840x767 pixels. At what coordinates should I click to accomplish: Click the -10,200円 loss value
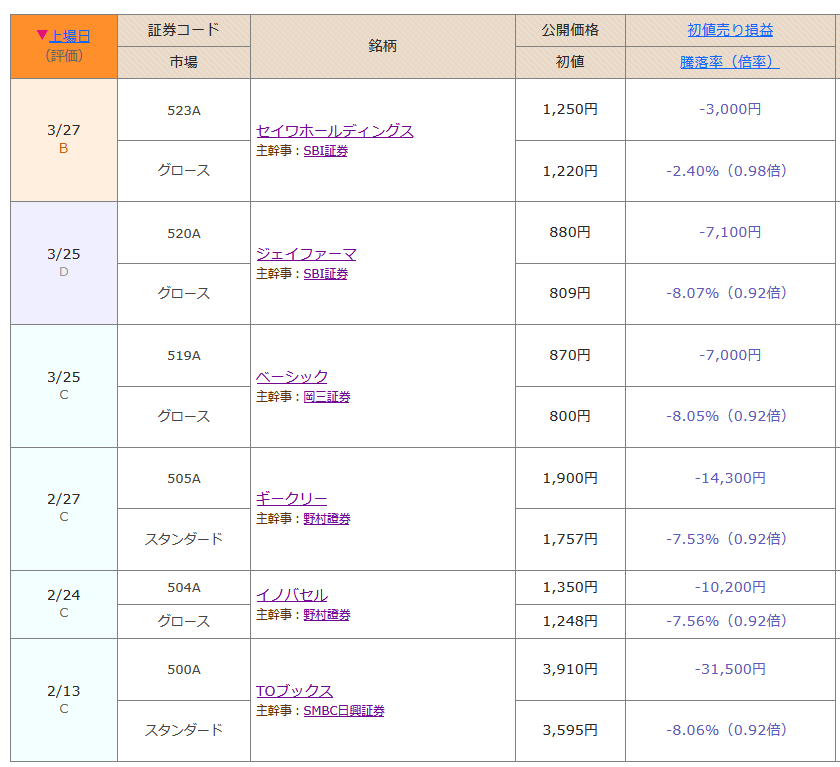pos(730,587)
